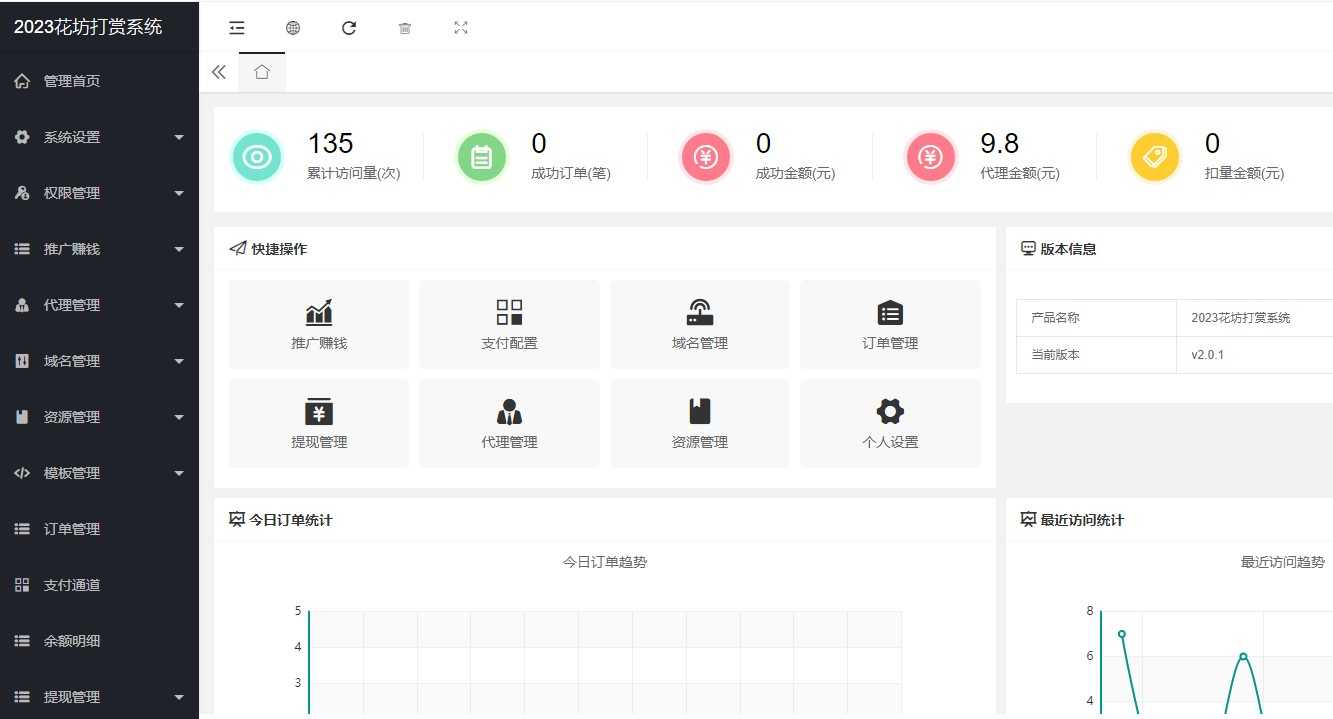Image resolution: width=1333 pixels, height=719 pixels.
Task: Open 代理管理 quick action card
Action: click(x=509, y=423)
